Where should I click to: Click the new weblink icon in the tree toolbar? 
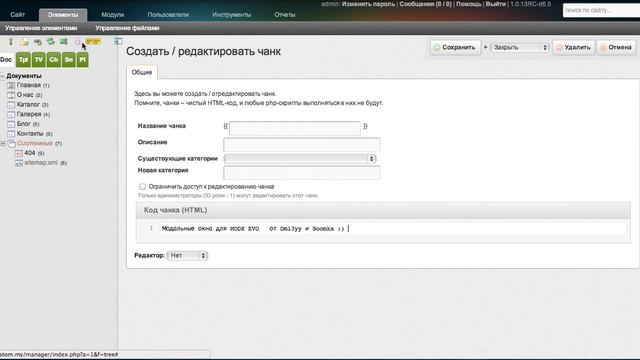(x=38, y=42)
